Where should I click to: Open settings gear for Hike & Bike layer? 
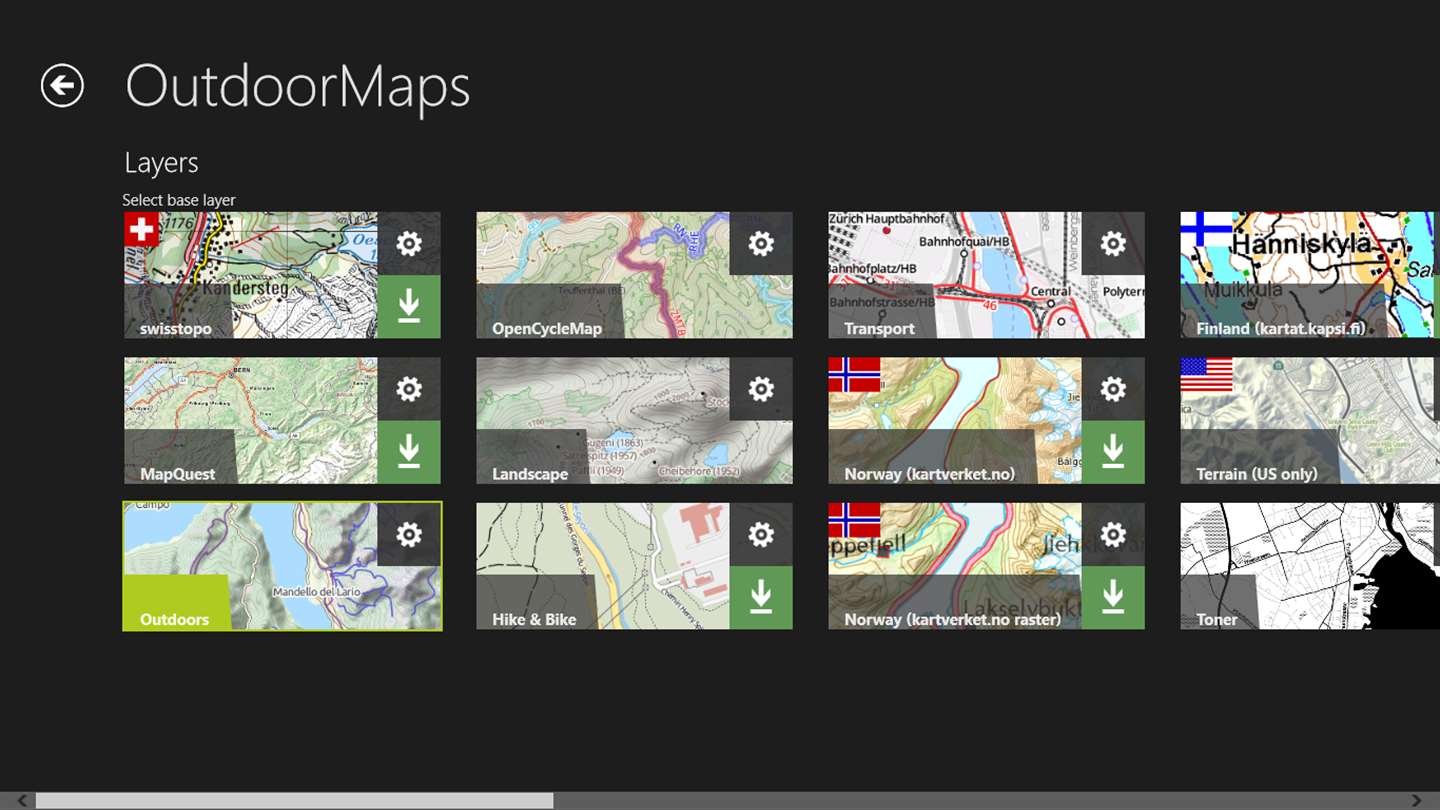point(761,535)
